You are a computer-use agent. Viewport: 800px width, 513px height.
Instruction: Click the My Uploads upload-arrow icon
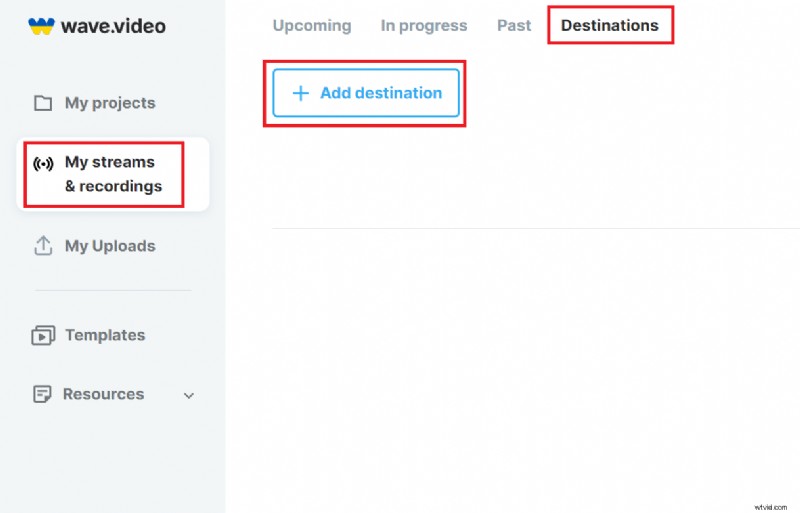tap(43, 246)
